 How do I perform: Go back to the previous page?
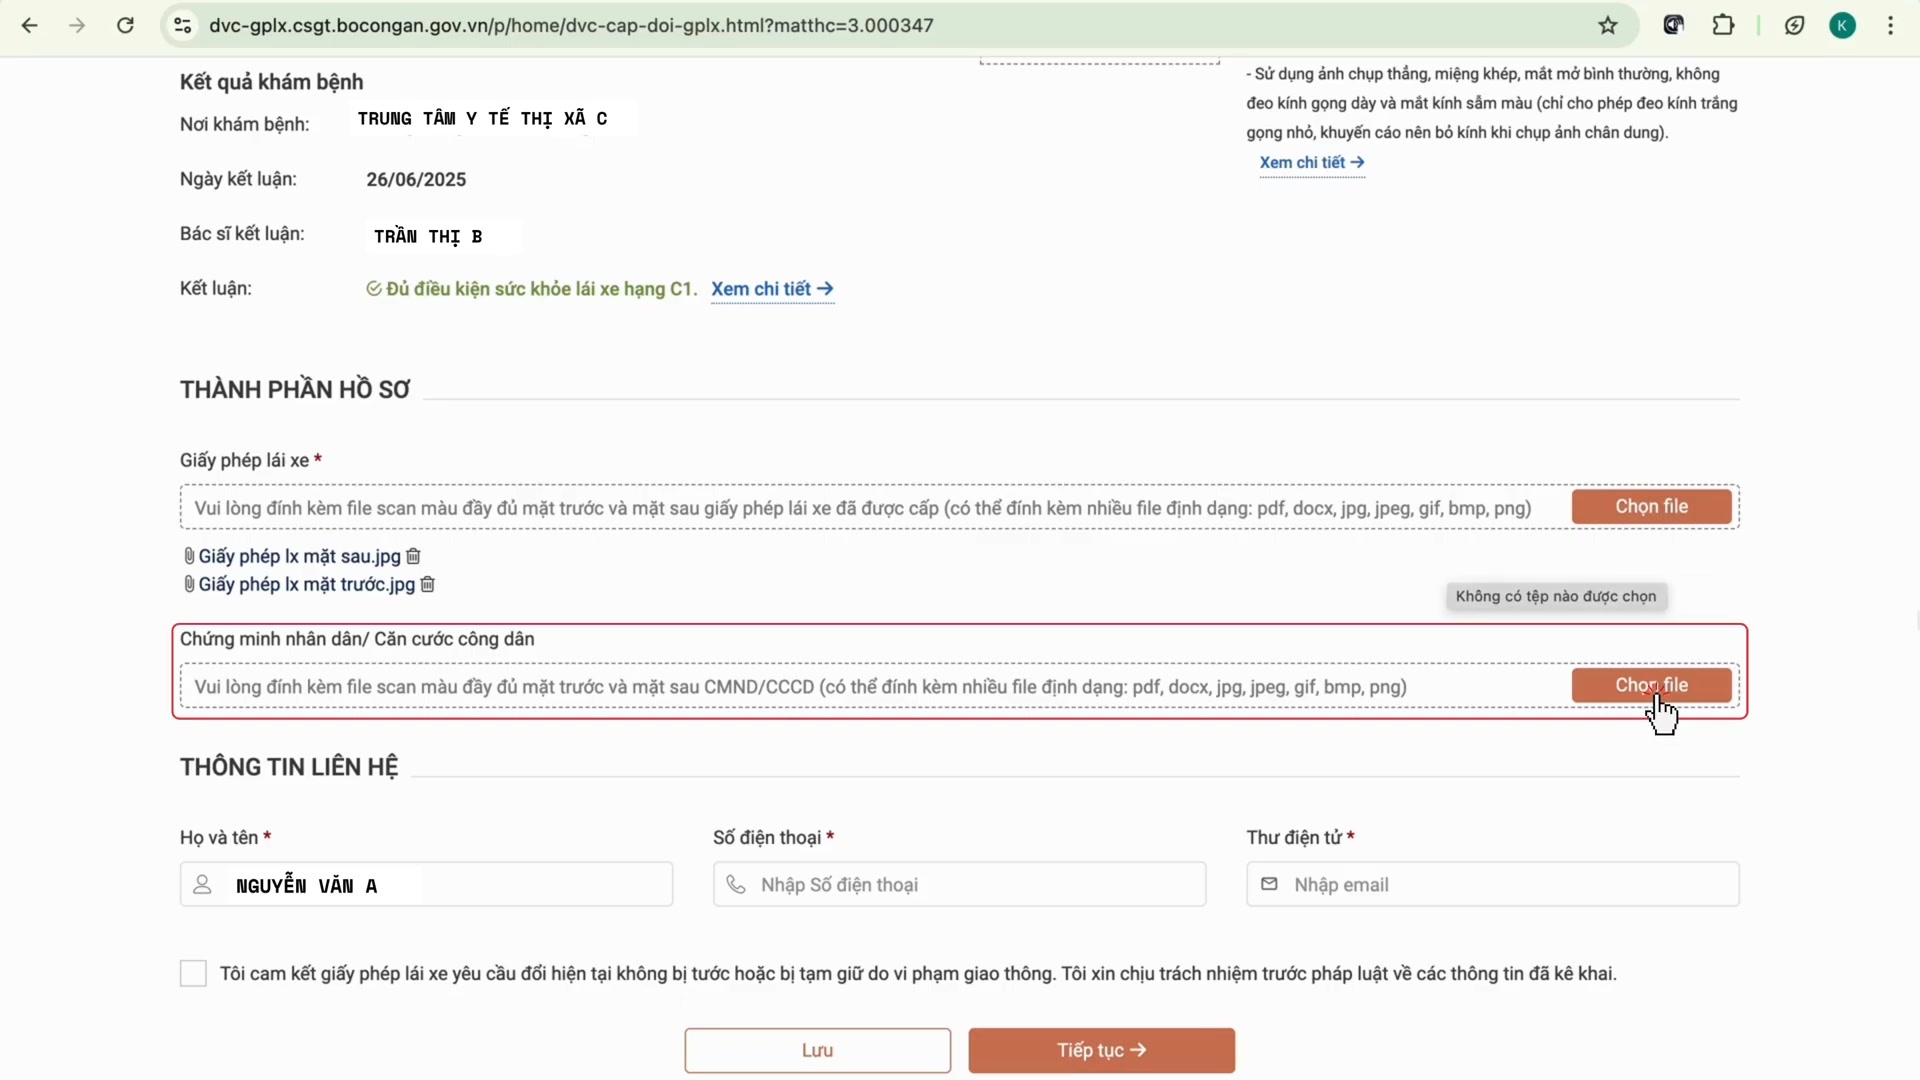(x=30, y=26)
